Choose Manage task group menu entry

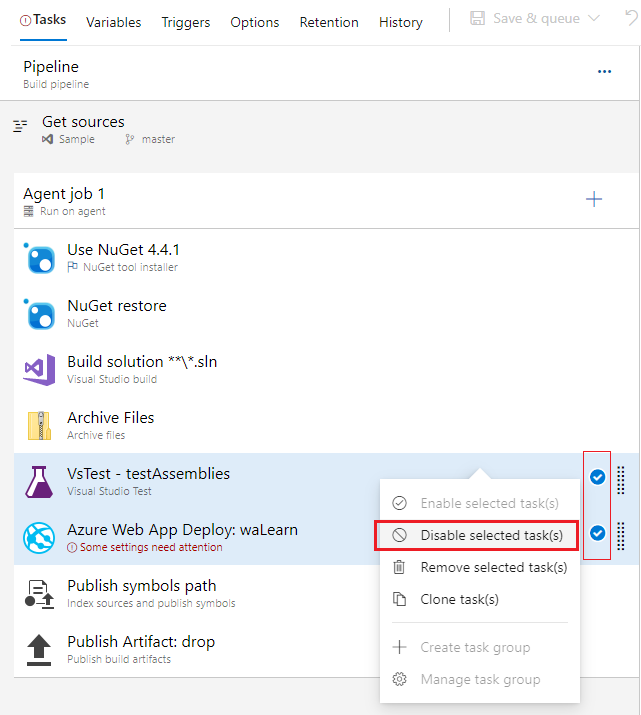480,679
